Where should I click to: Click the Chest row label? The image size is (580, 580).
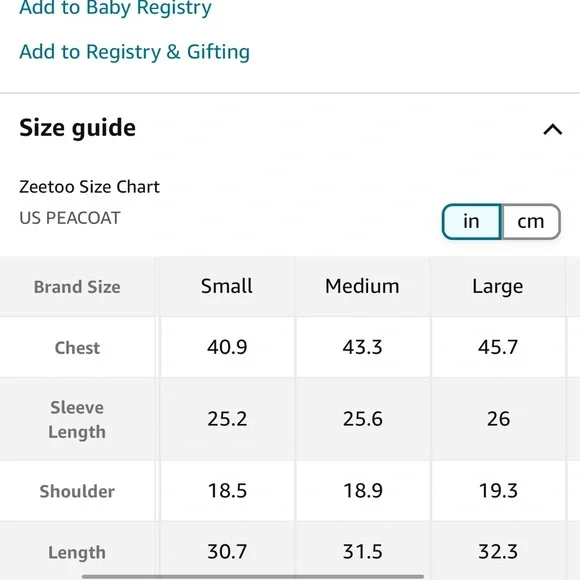[x=77, y=348]
